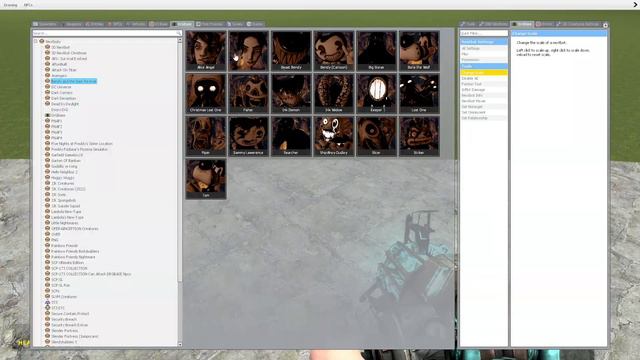Switch to the Entities tab
The width and height of the screenshot is (640, 360).
click(x=95, y=24)
